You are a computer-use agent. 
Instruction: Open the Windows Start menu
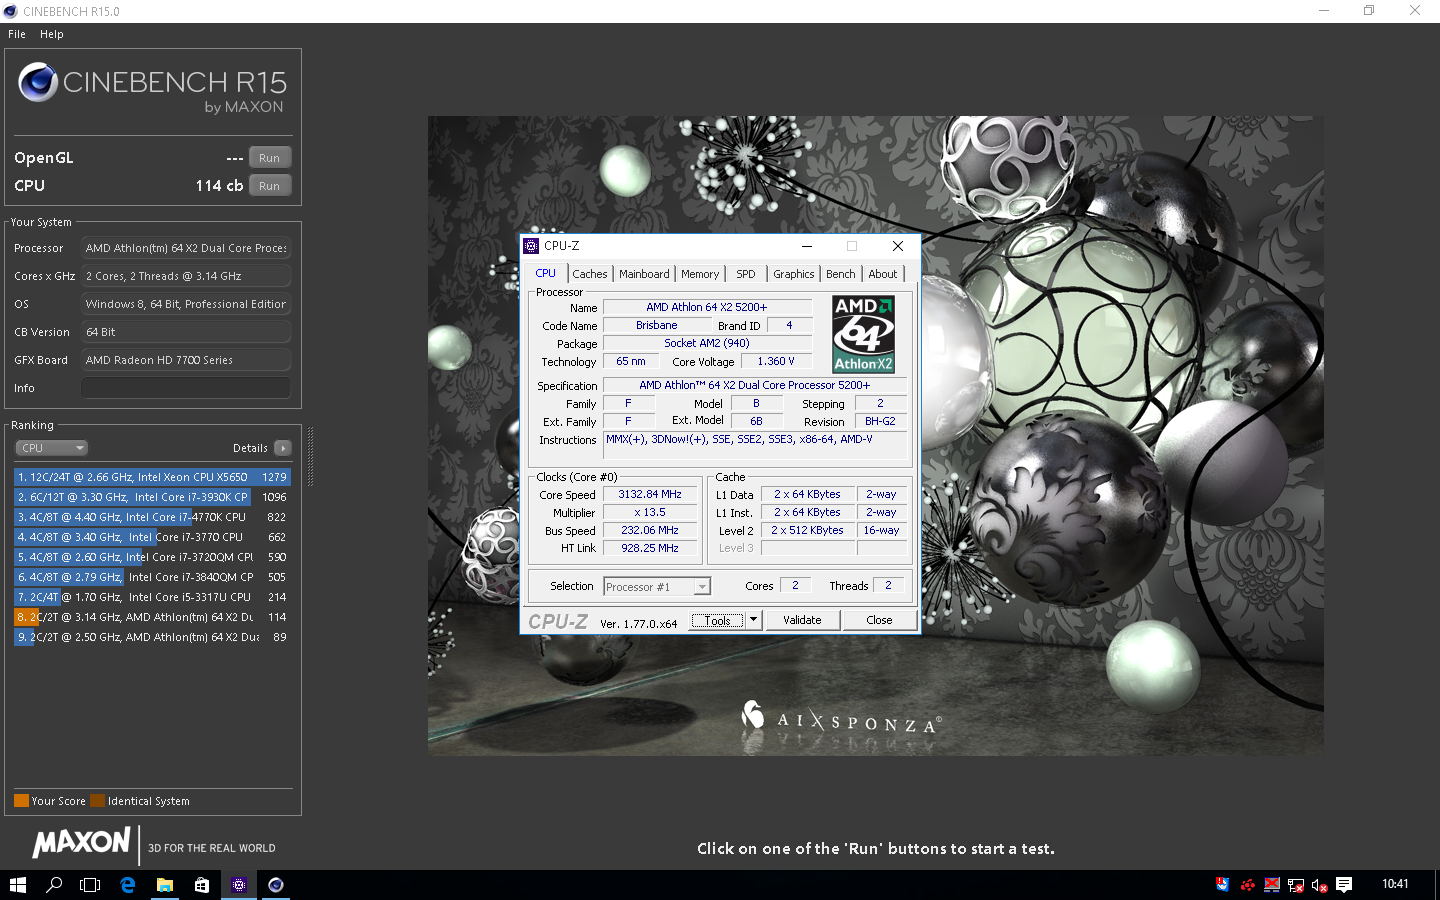[17, 885]
